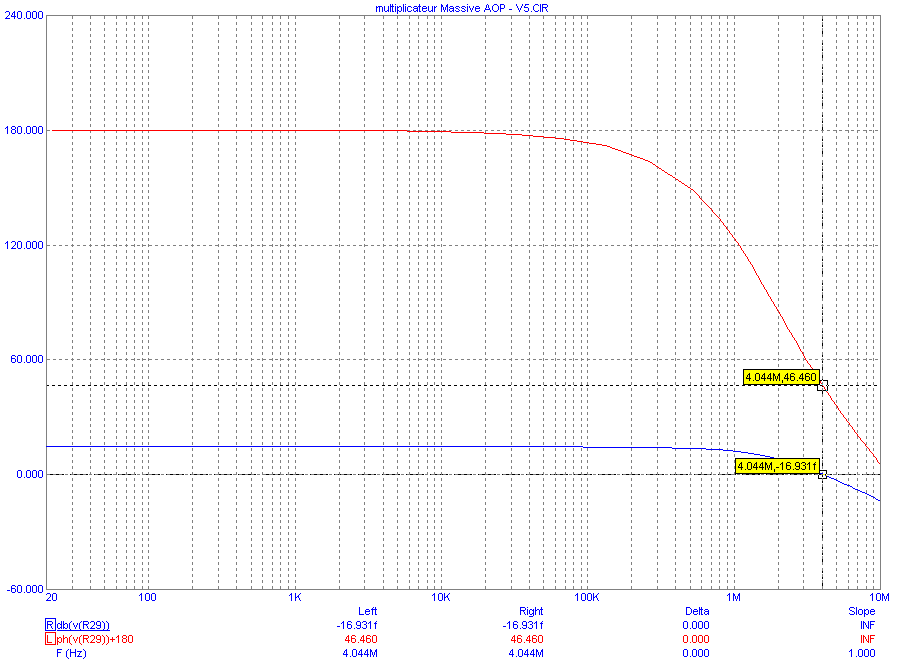The height and width of the screenshot is (665, 910).
Task: Click the plot title multiplicateur Massive AOP - V5.CIR
Action: click(x=461, y=8)
